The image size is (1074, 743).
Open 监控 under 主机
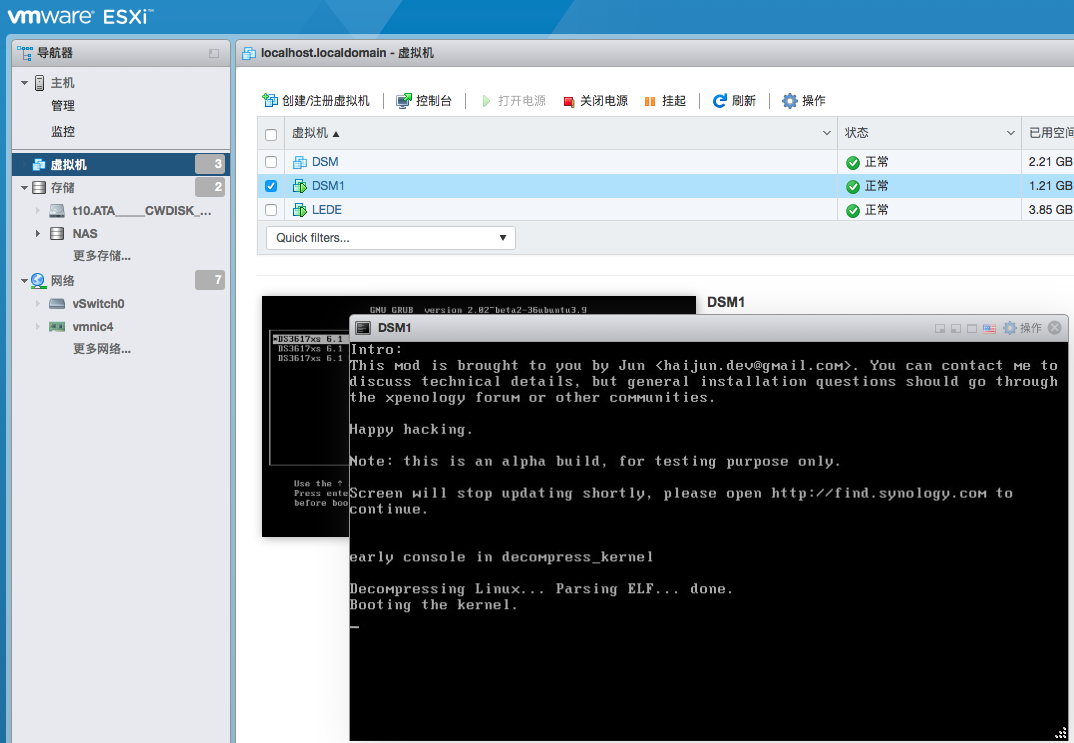click(62, 131)
